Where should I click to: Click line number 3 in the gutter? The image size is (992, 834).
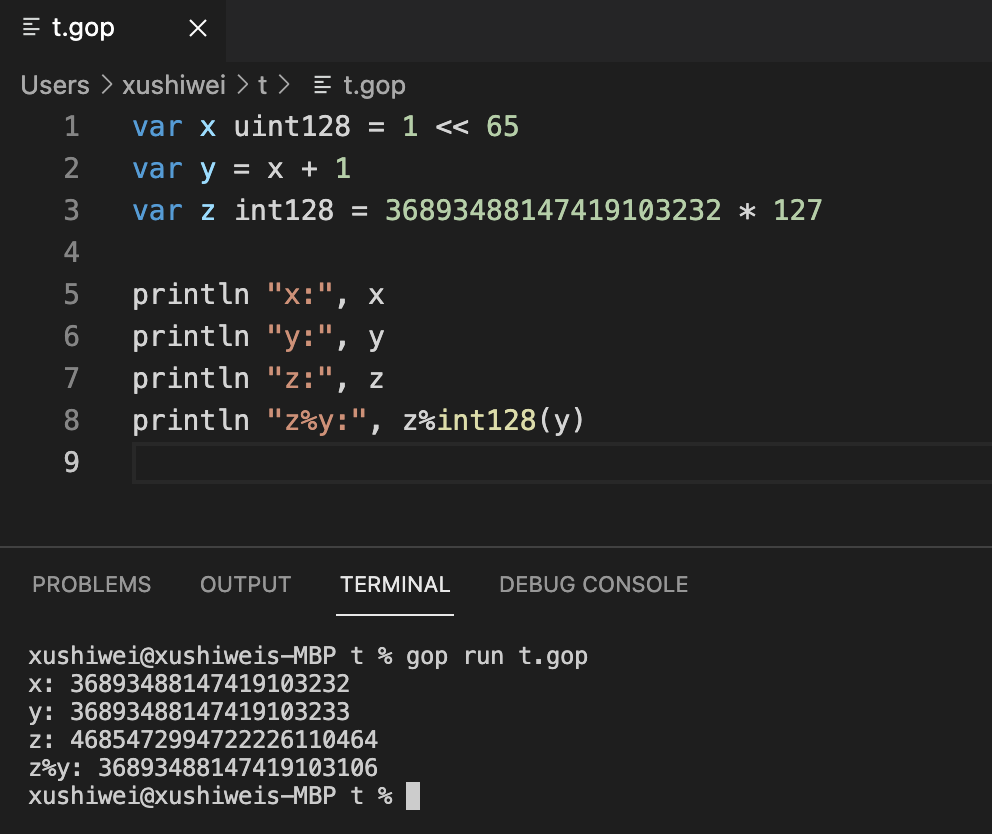point(71,211)
